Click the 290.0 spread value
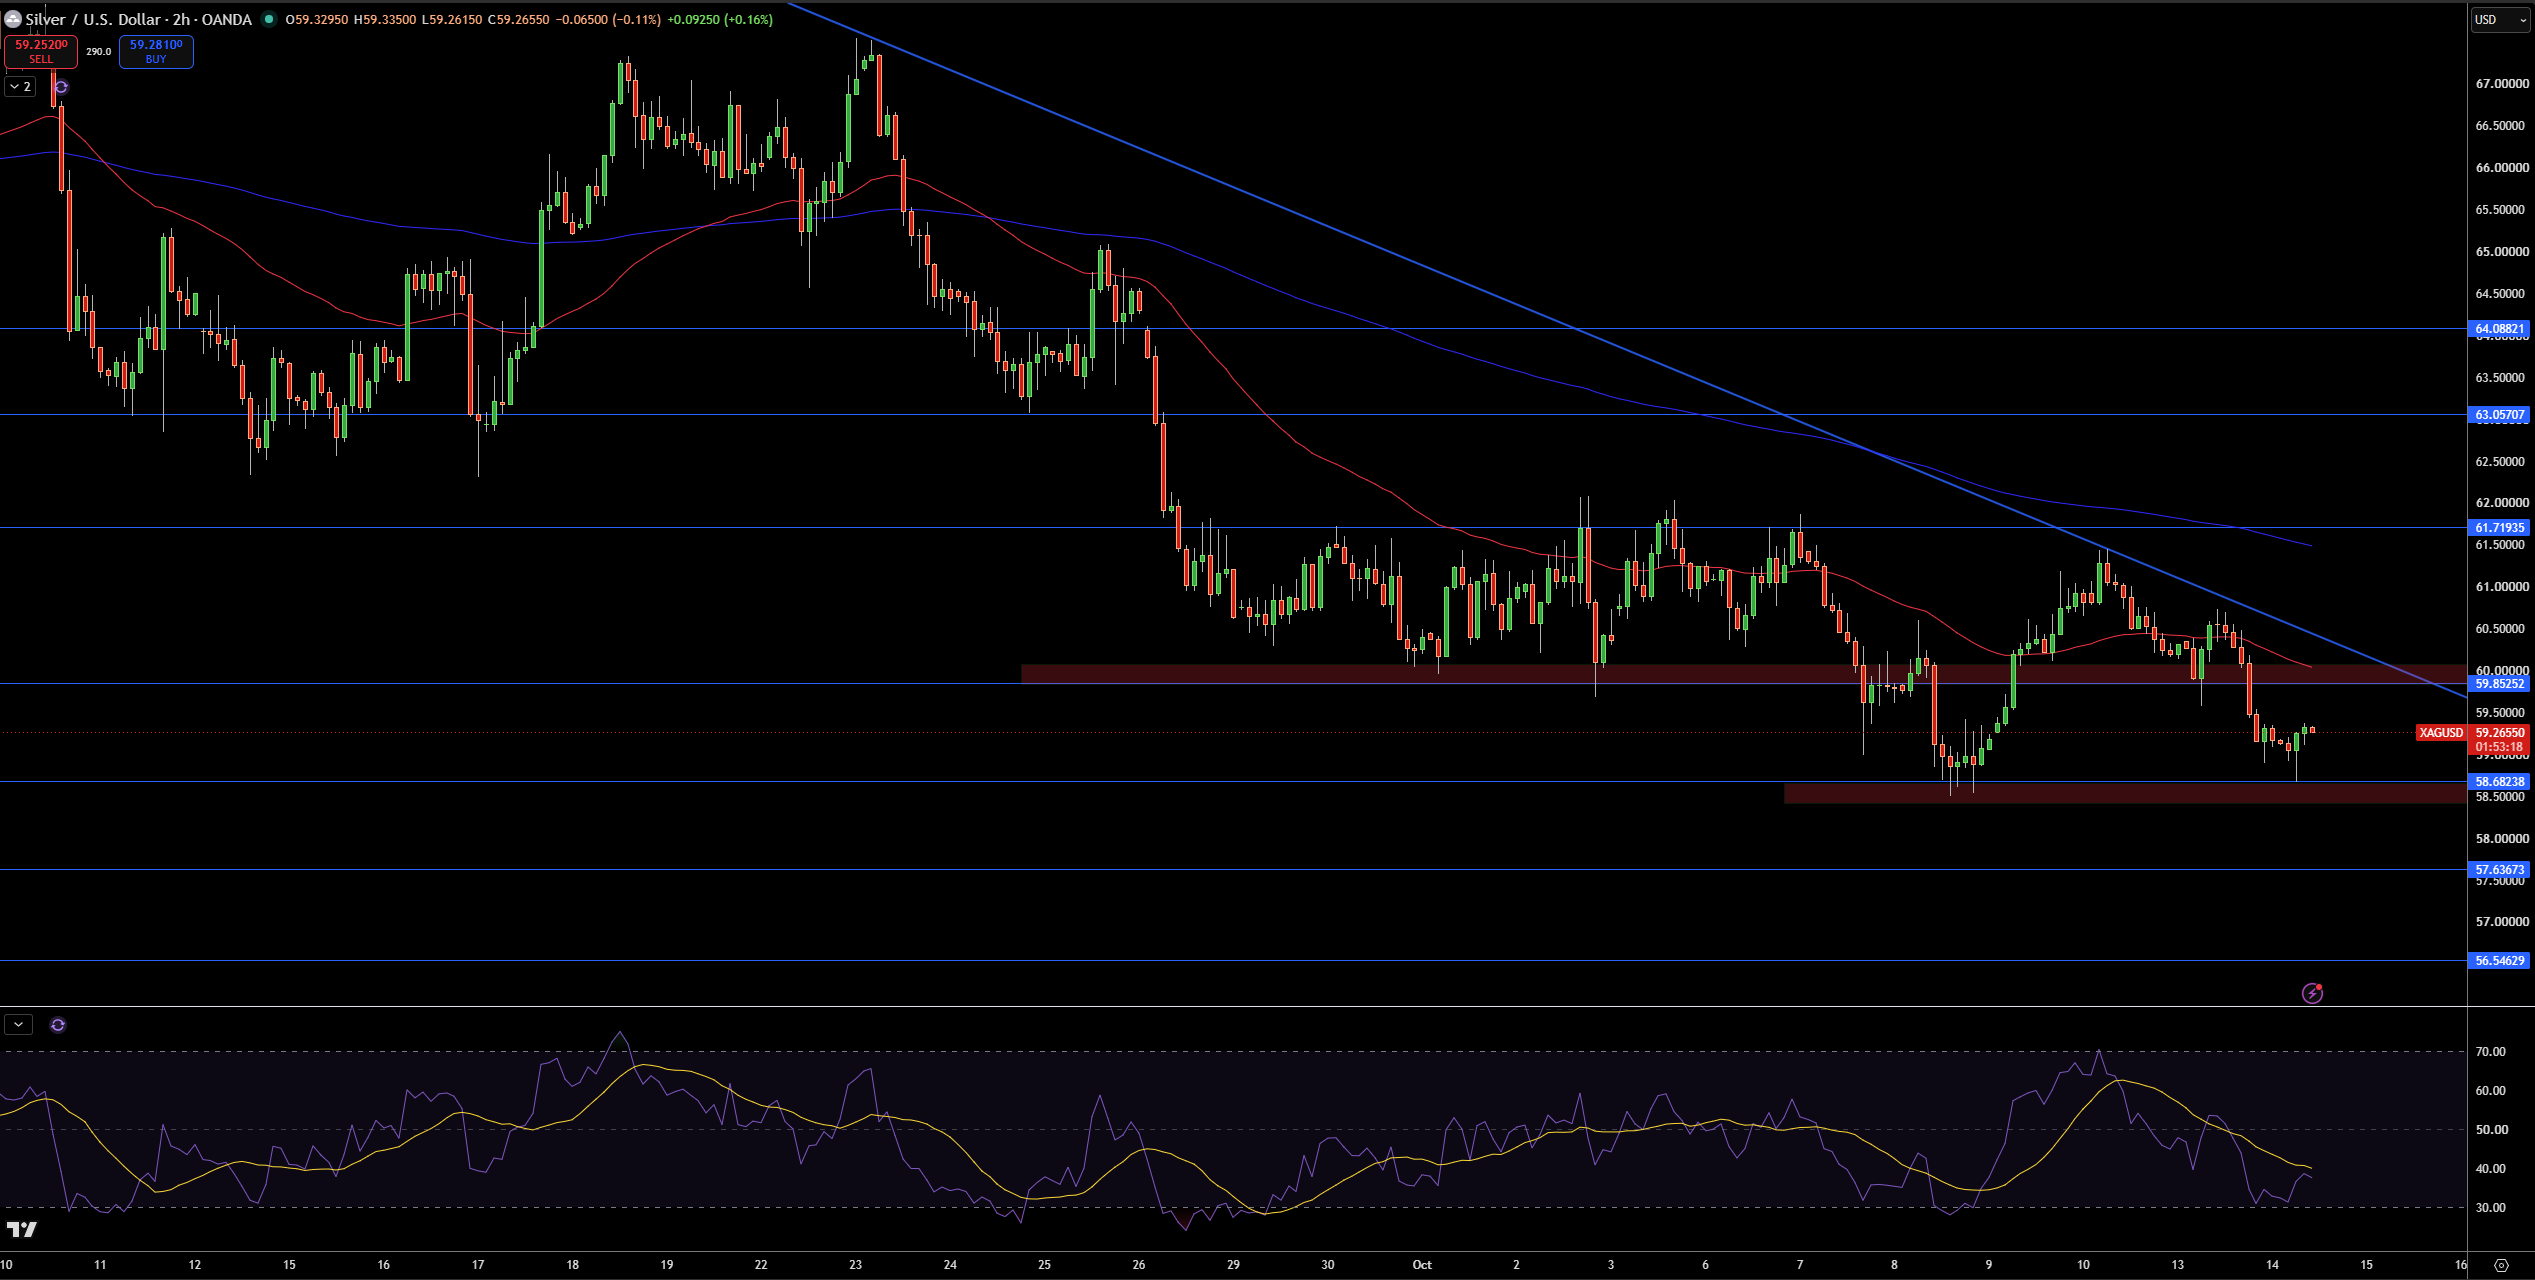The width and height of the screenshot is (2535, 1280). 98,51
